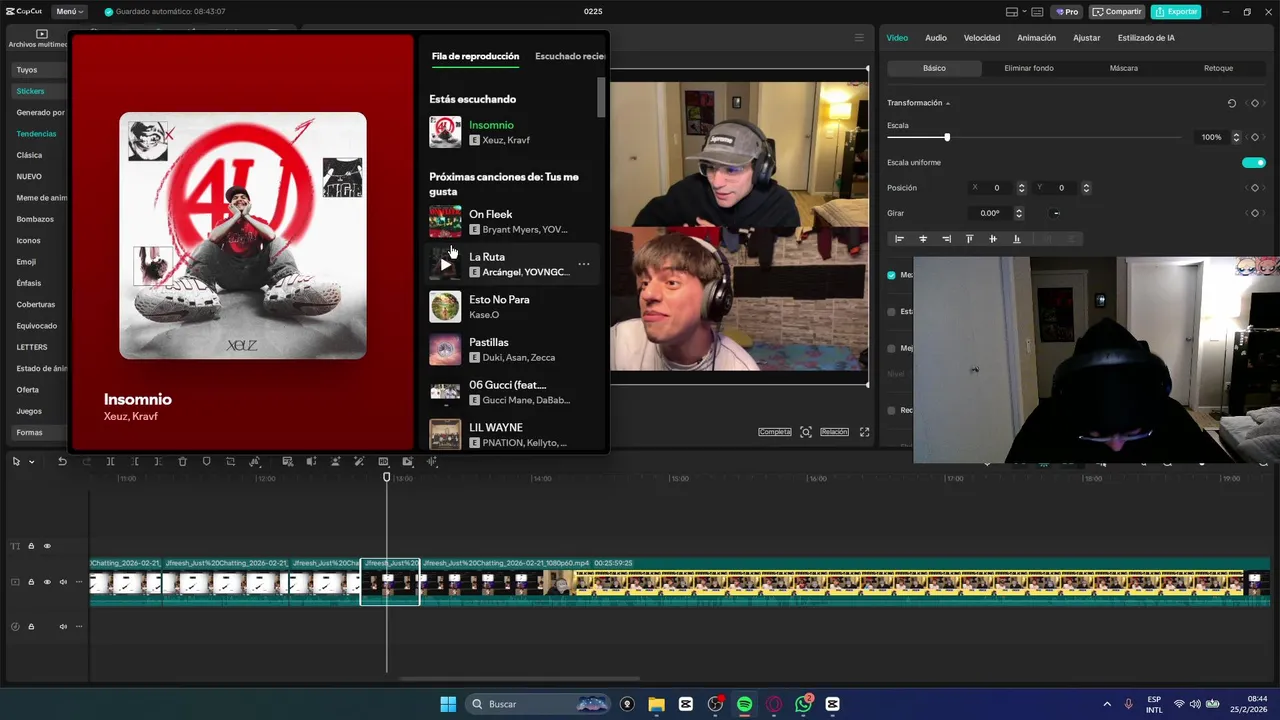
Task: Click the crop icon in timeline toolbar
Action: click(x=230, y=462)
